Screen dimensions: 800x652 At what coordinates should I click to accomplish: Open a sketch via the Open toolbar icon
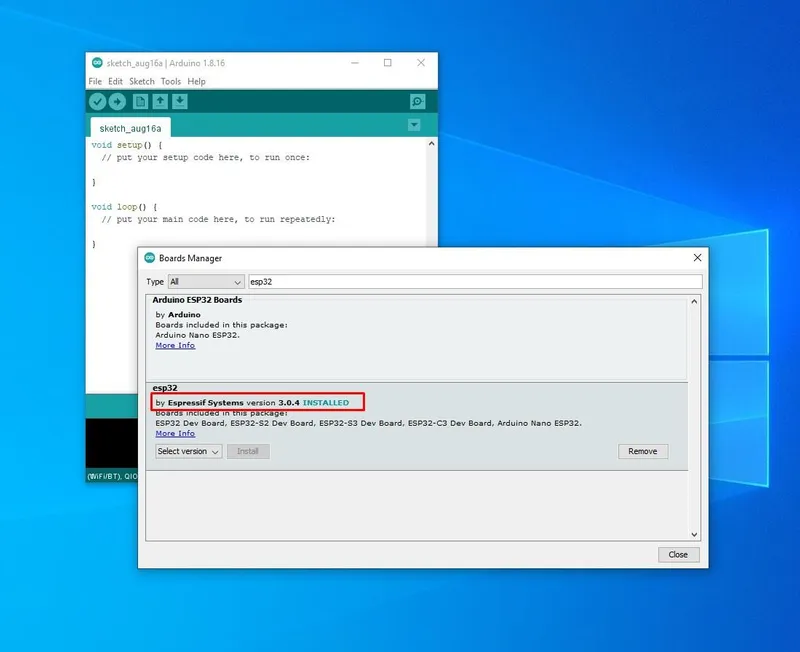click(160, 101)
